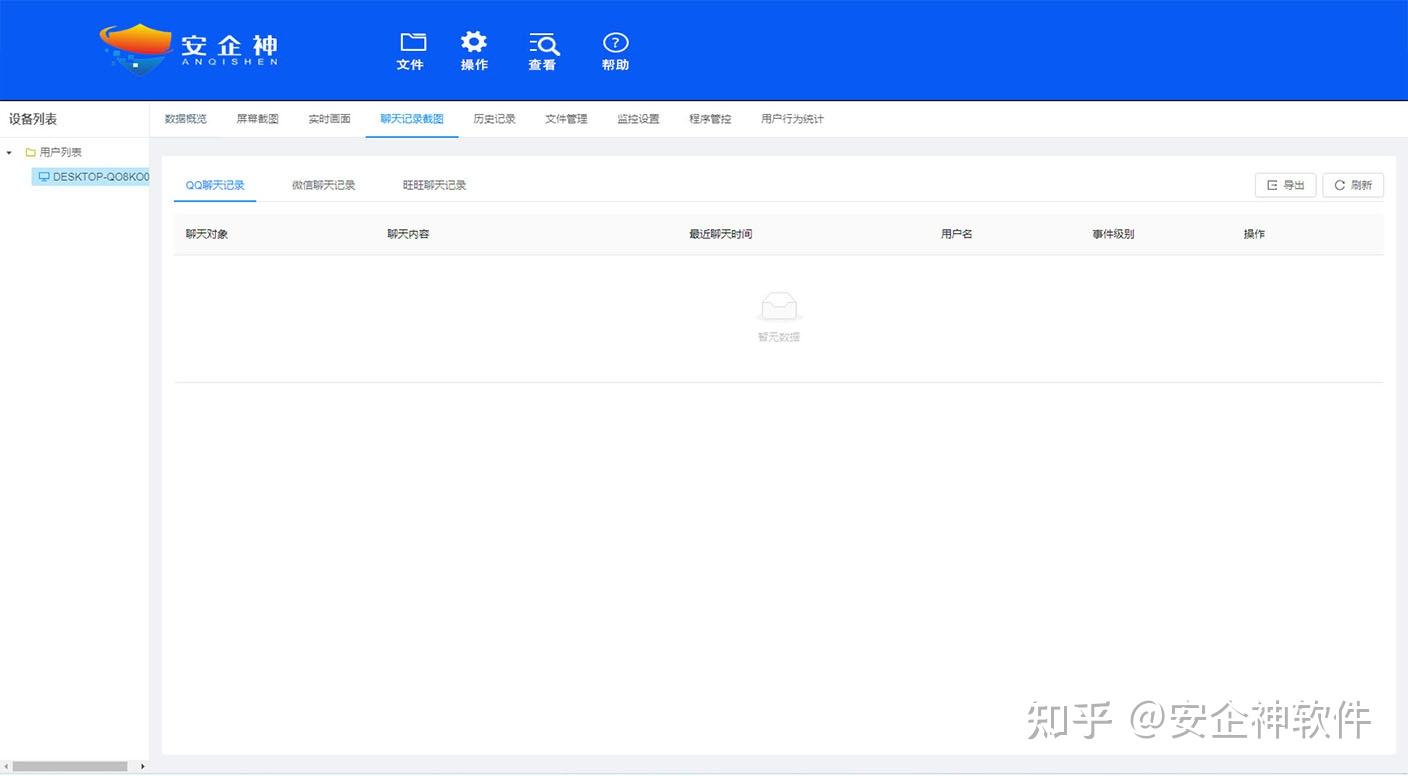Click the 事件级别 column header
Screen dimensions: 1408x776
coord(1113,234)
